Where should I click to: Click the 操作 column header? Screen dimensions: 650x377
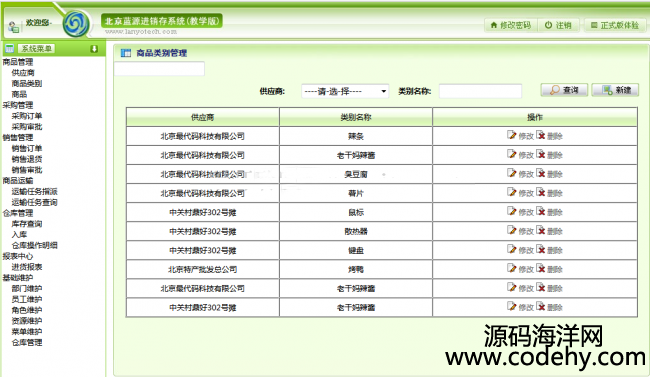click(535, 117)
